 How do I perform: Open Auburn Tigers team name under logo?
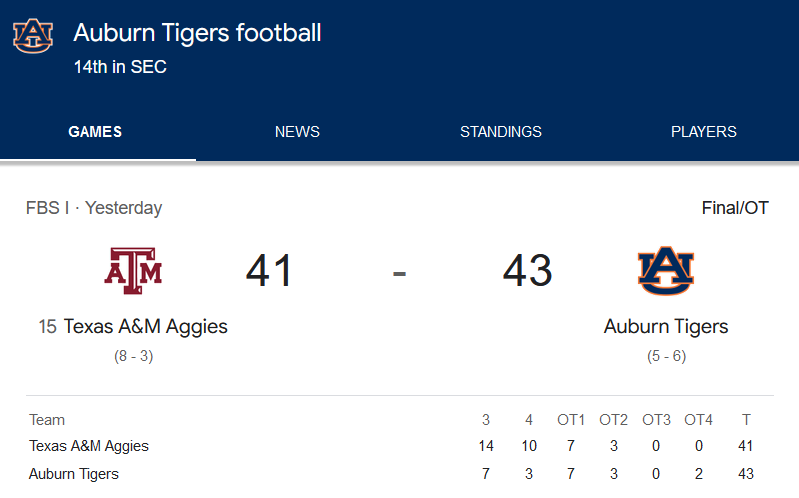pos(666,327)
